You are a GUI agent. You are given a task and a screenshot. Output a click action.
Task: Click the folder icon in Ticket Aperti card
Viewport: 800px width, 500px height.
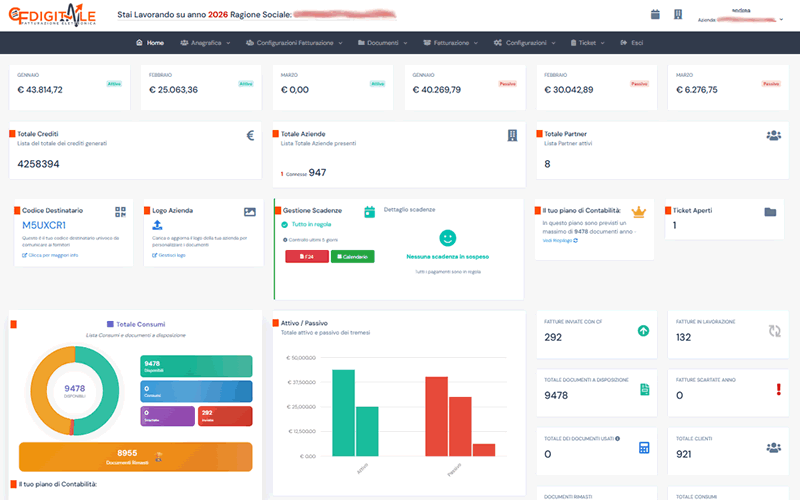tap(769, 212)
